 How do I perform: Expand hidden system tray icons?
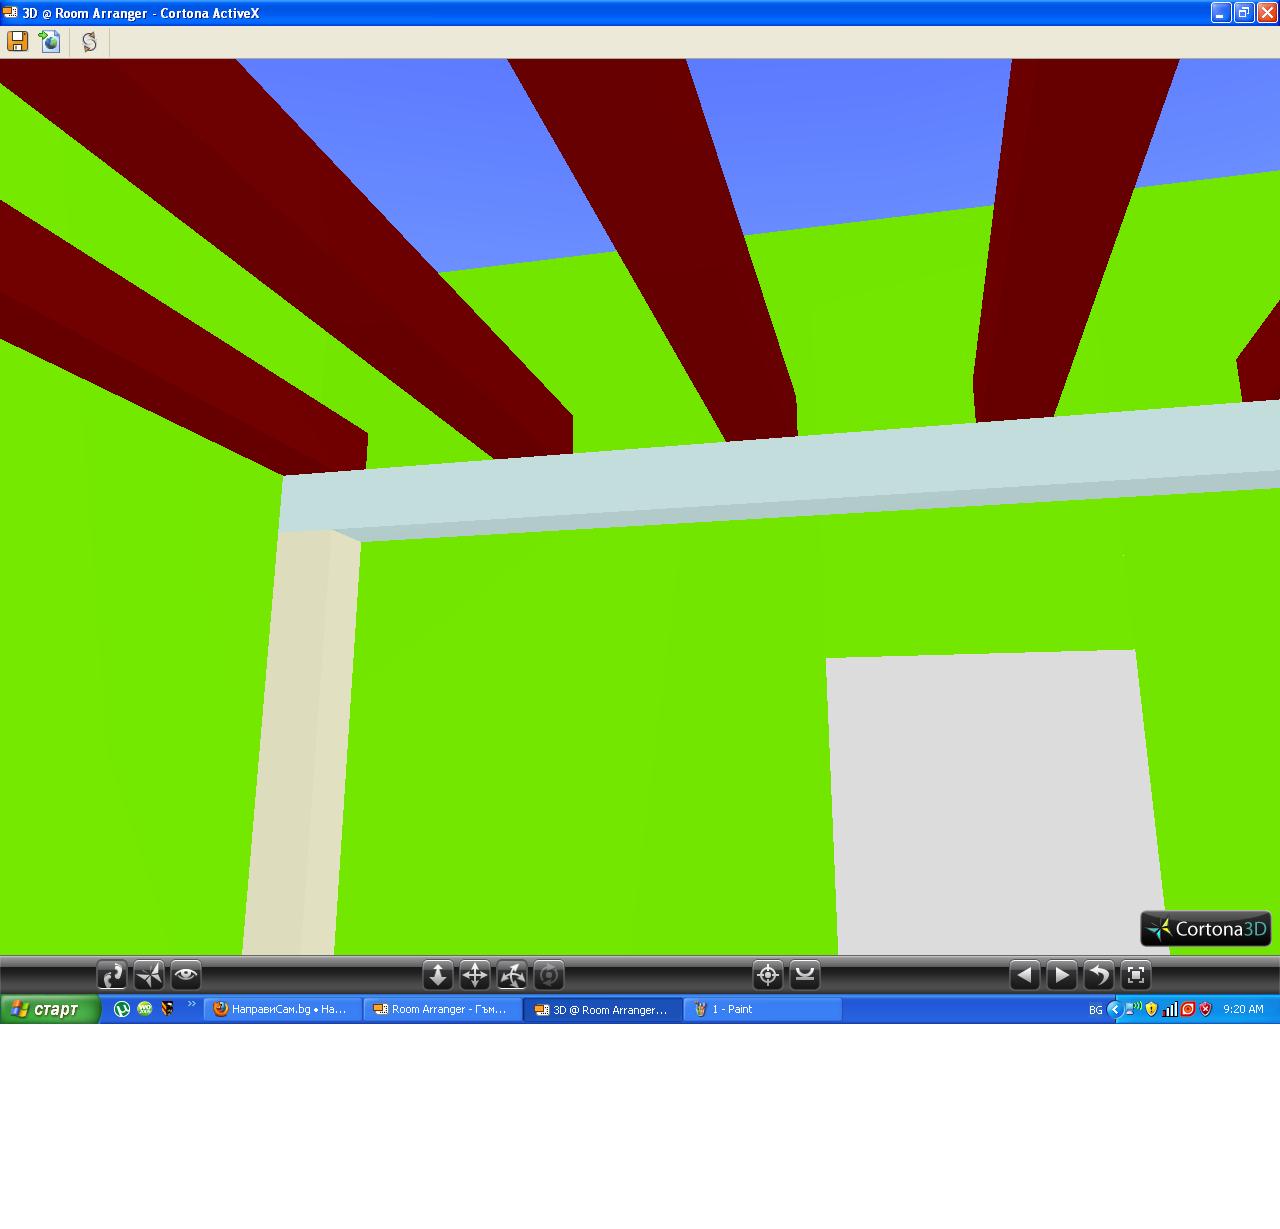pyautogui.click(x=1114, y=1010)
